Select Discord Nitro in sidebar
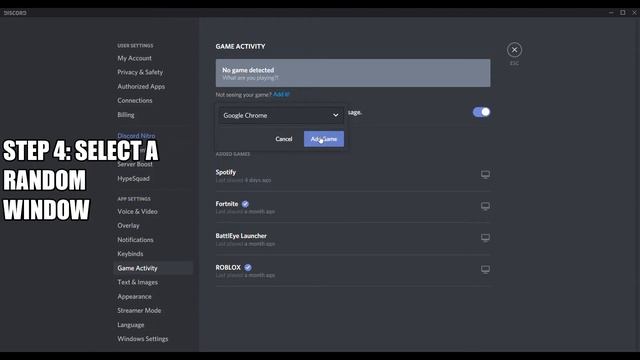 pos(136,136)
